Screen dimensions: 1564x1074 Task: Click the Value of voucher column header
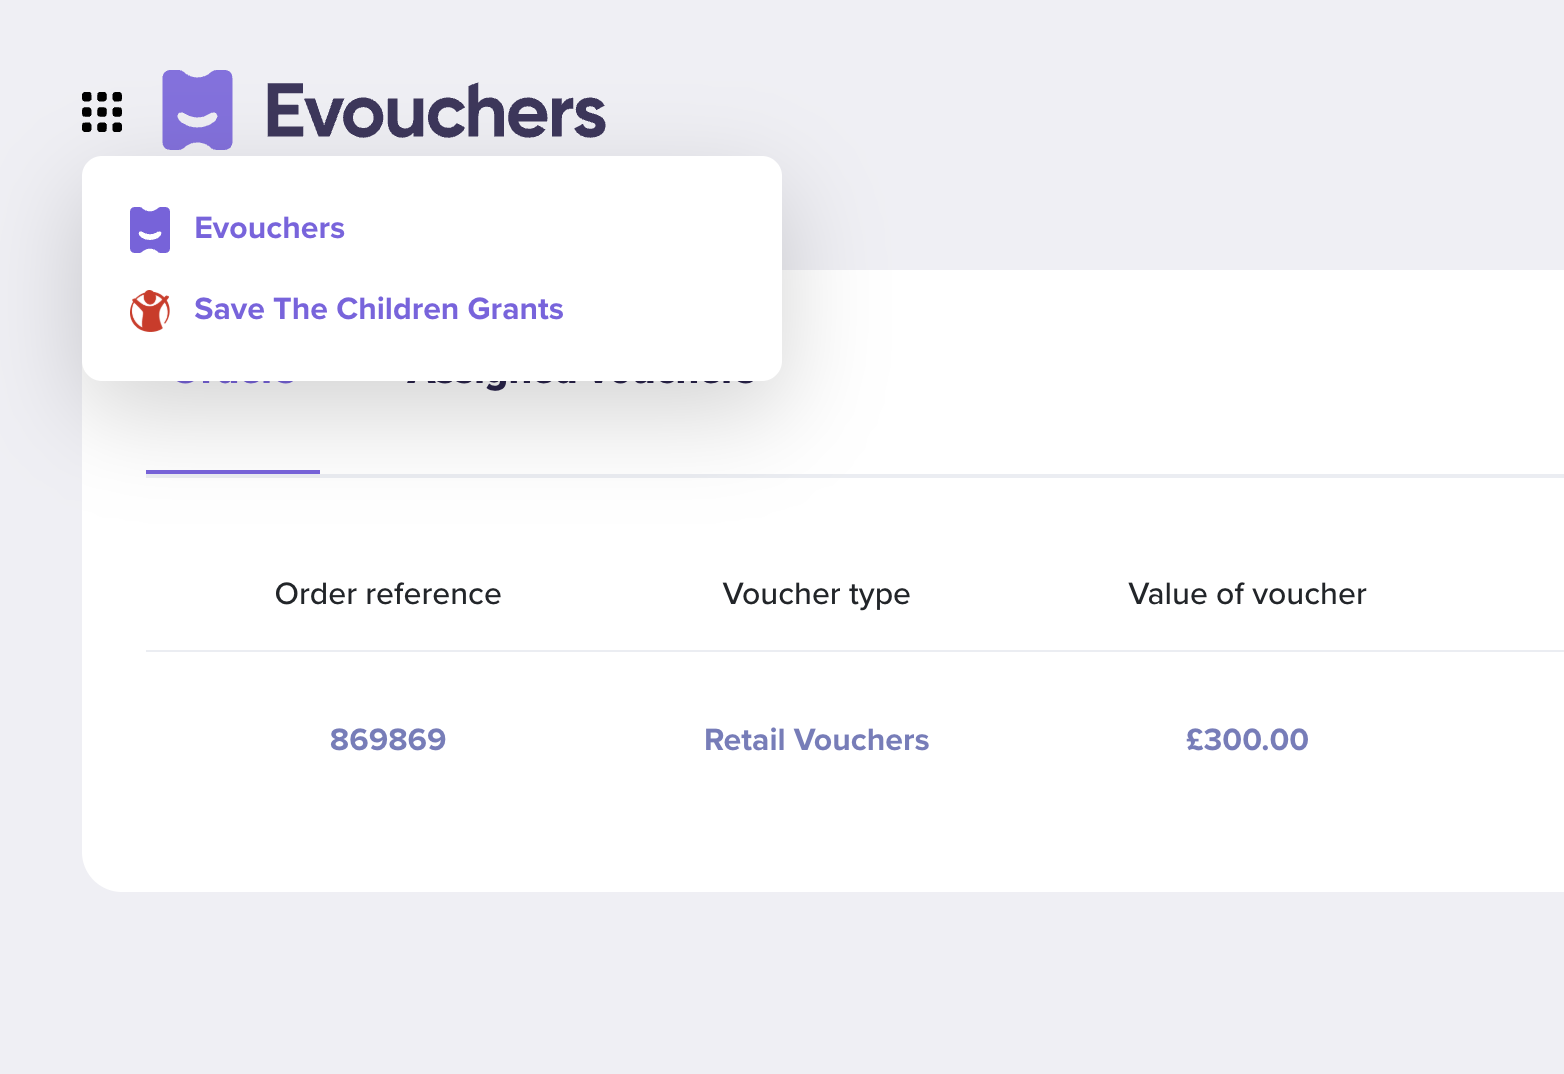1247,594
